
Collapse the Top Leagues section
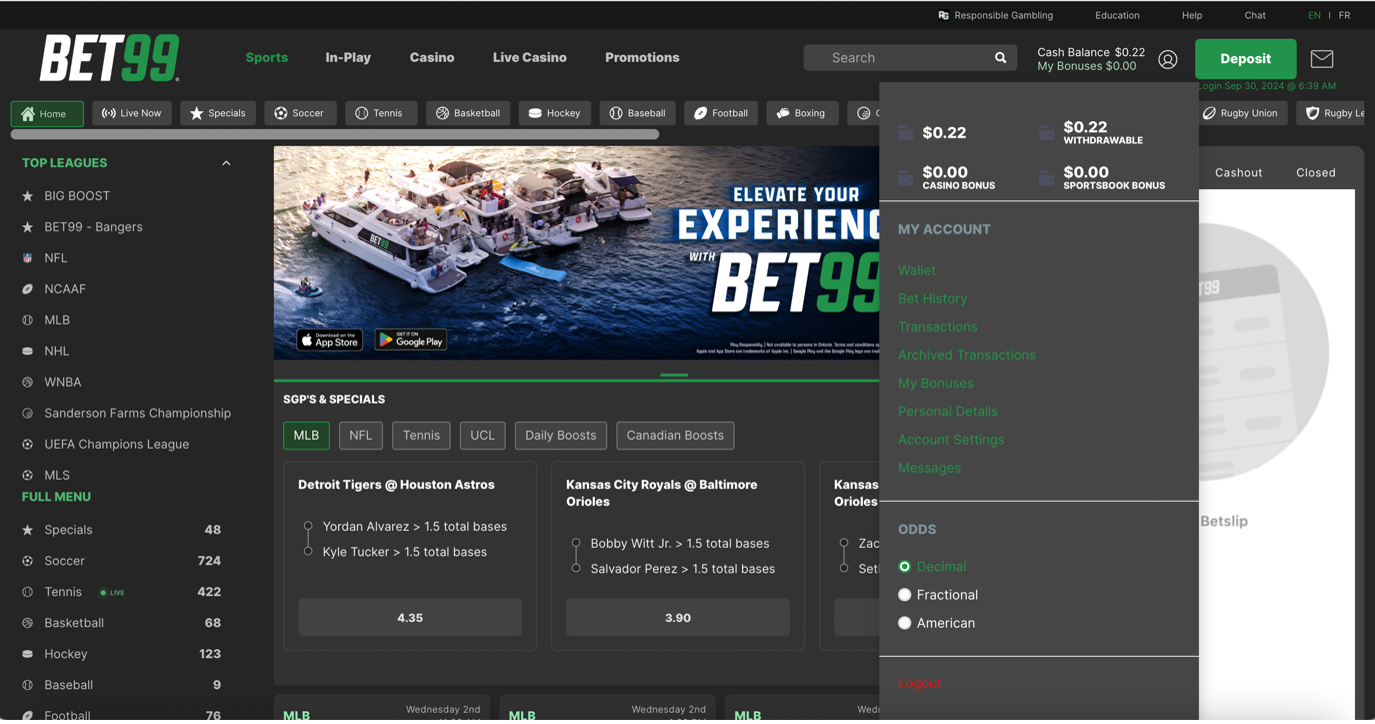226,163
